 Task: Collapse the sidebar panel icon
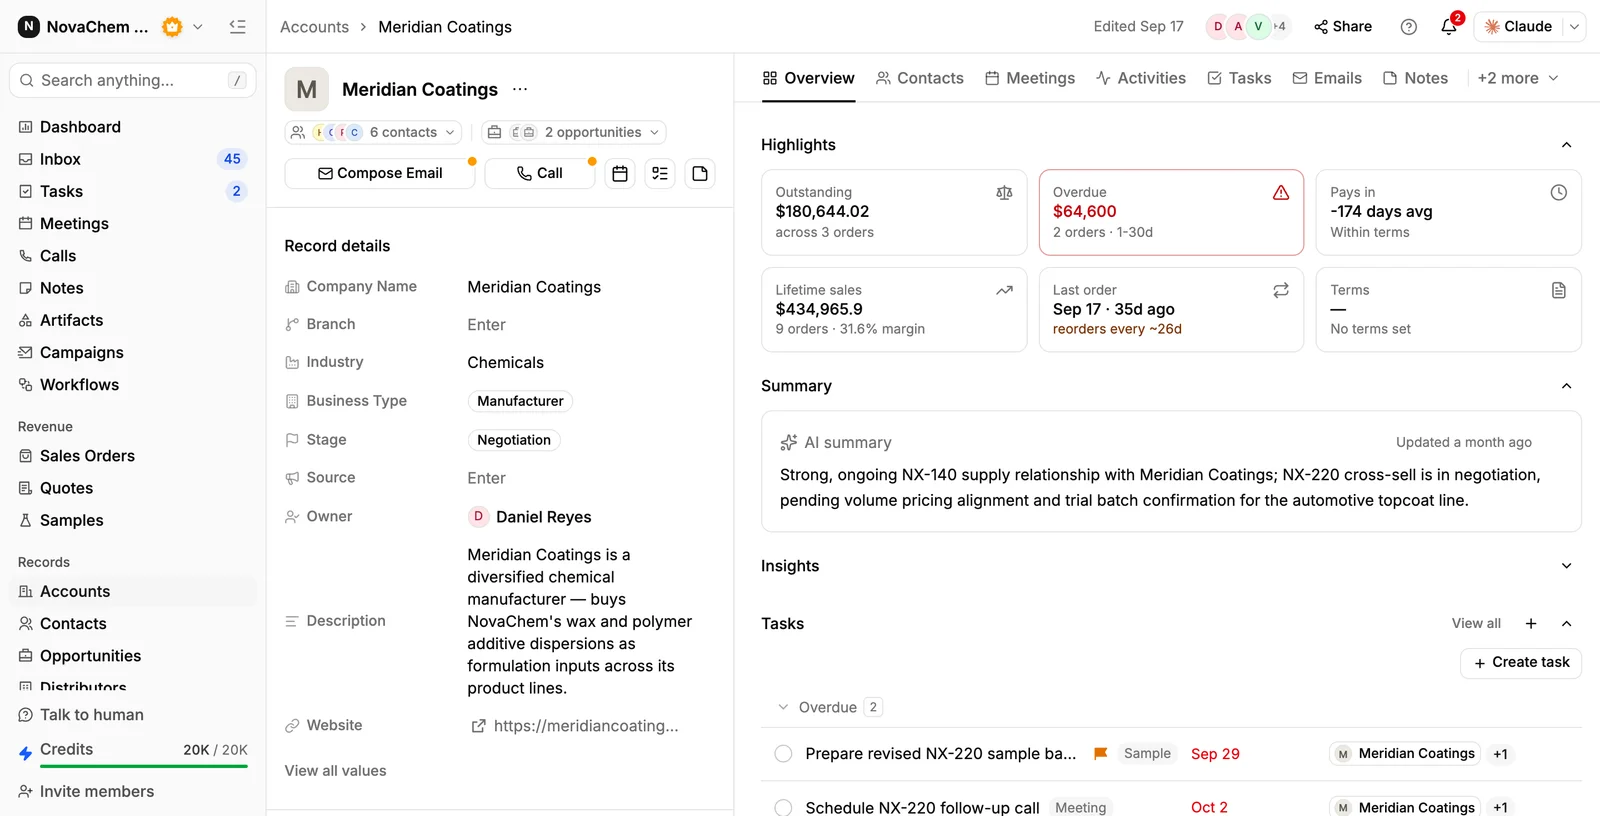pos(237,27)
